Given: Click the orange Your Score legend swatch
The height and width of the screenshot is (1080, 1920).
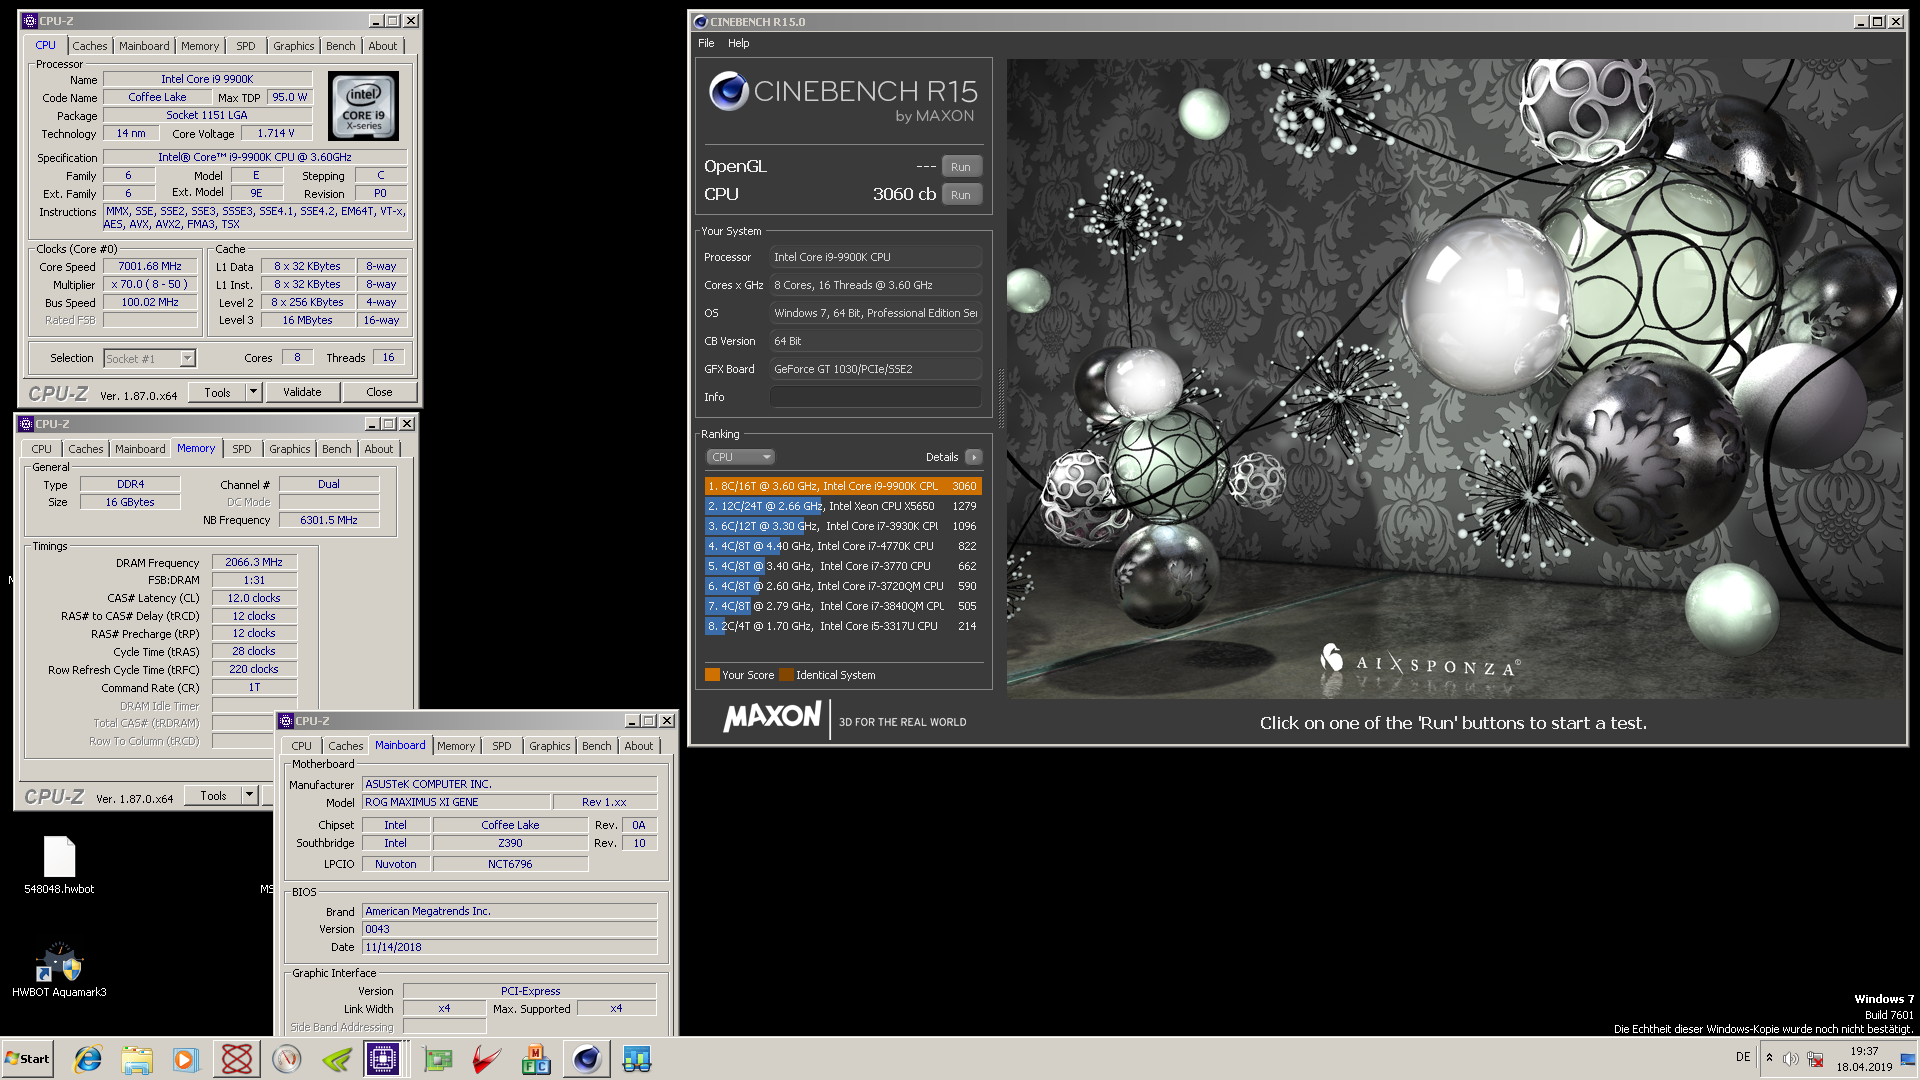Looking at the screenshot, I should click(712, 675).
